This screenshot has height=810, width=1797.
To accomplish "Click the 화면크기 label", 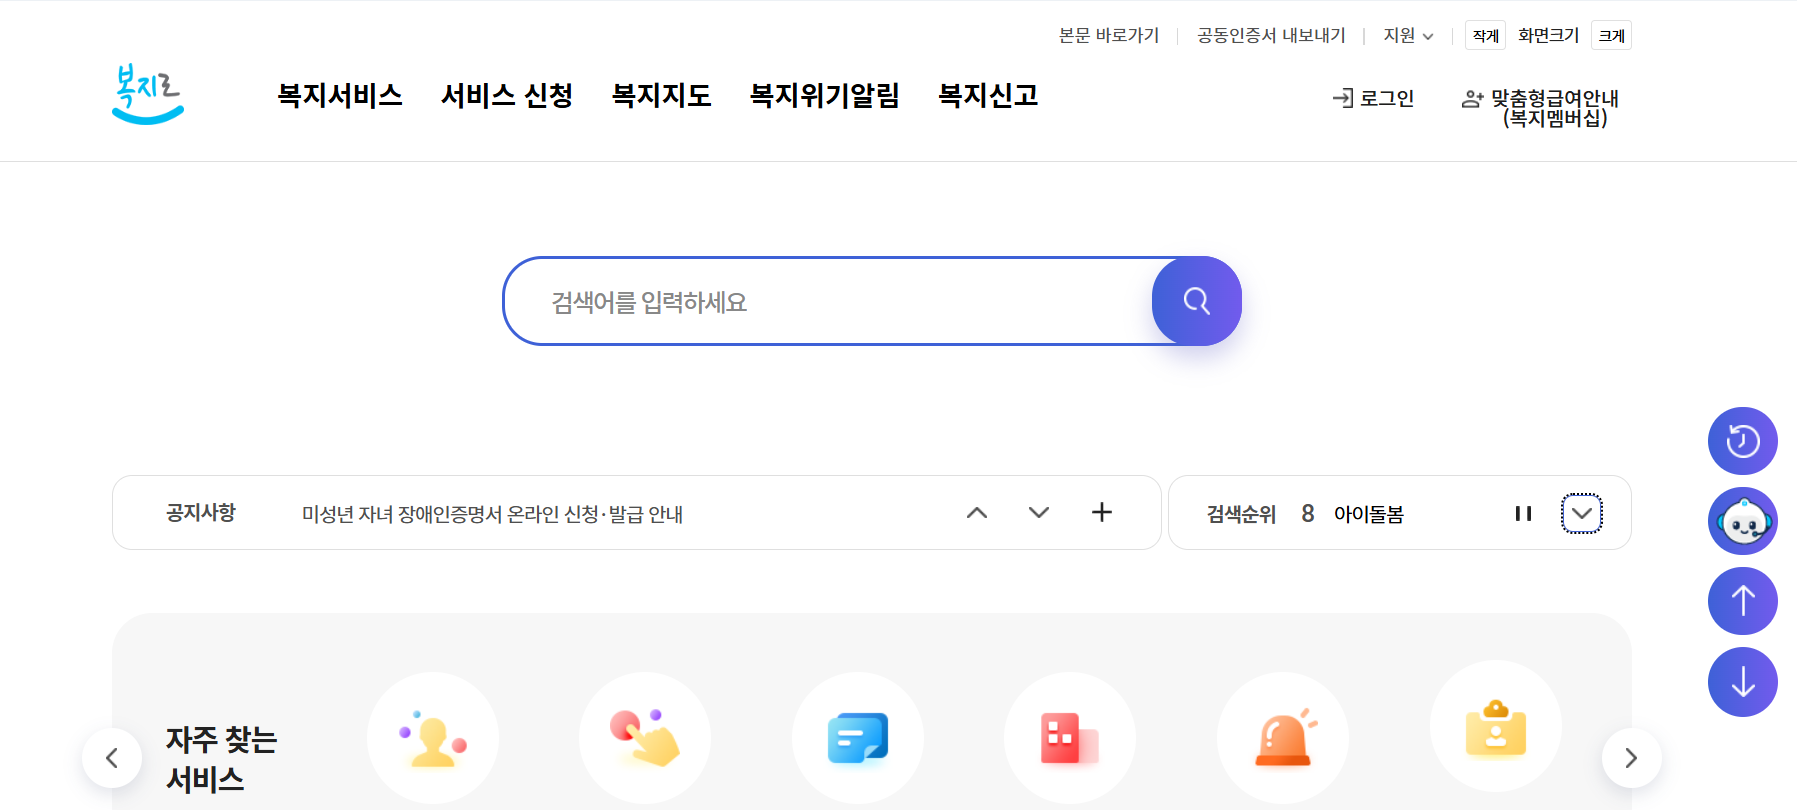I will tap(1548, 35).
